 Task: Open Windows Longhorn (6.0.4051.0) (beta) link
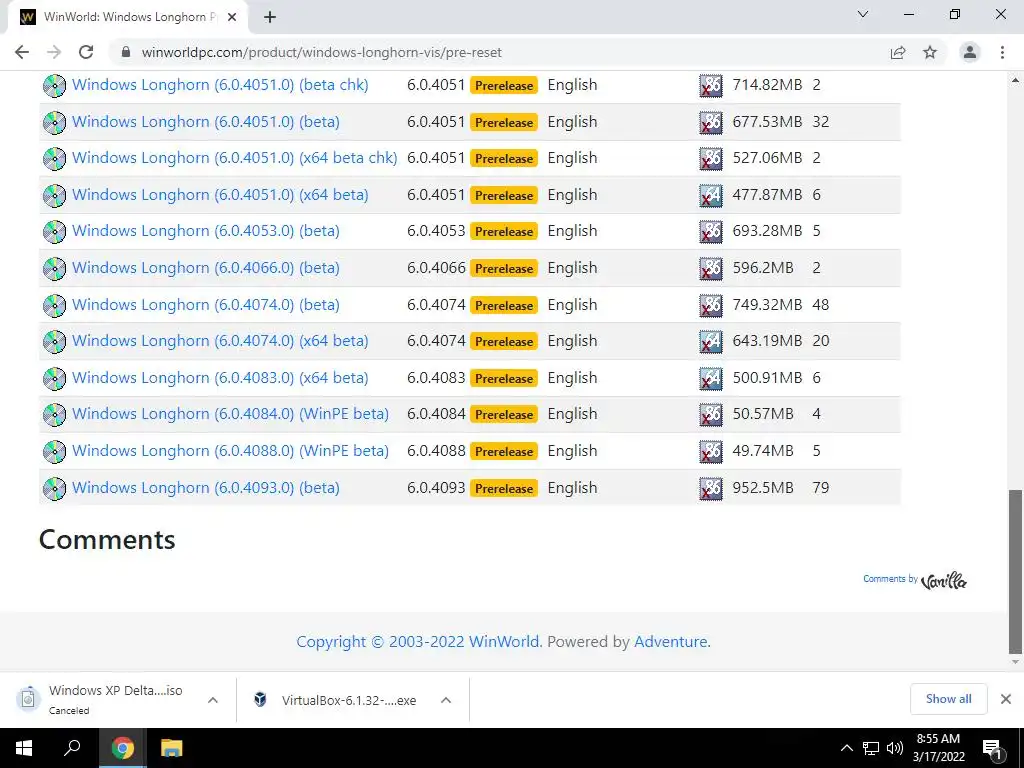click(206, 122)
